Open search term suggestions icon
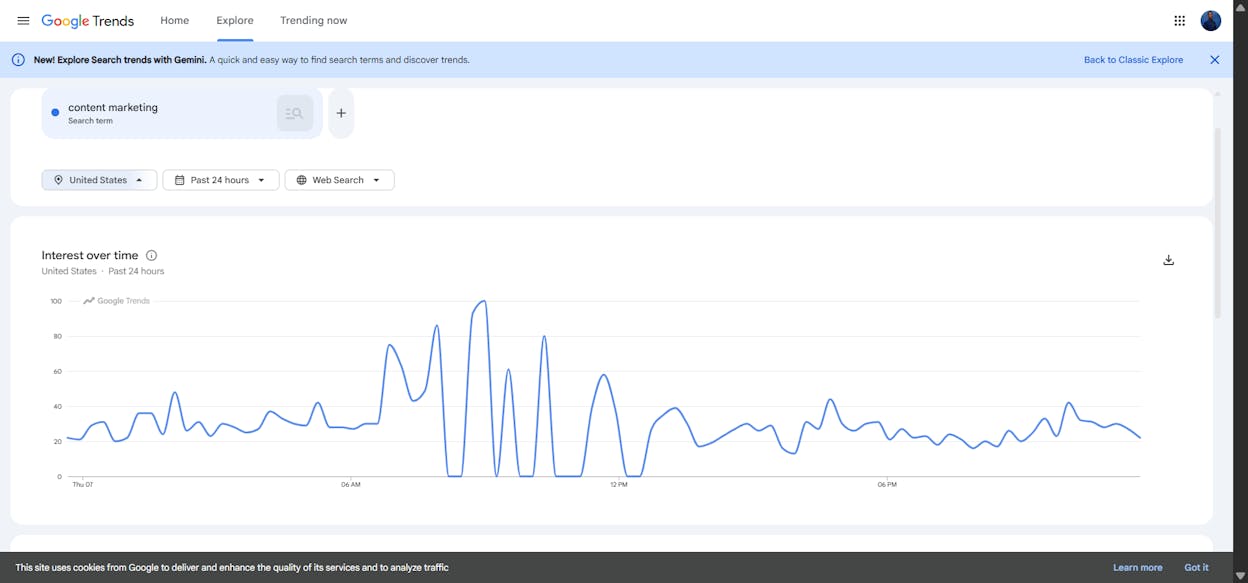The height and width of the screenshot is (583, 1248). click(295, 113)
